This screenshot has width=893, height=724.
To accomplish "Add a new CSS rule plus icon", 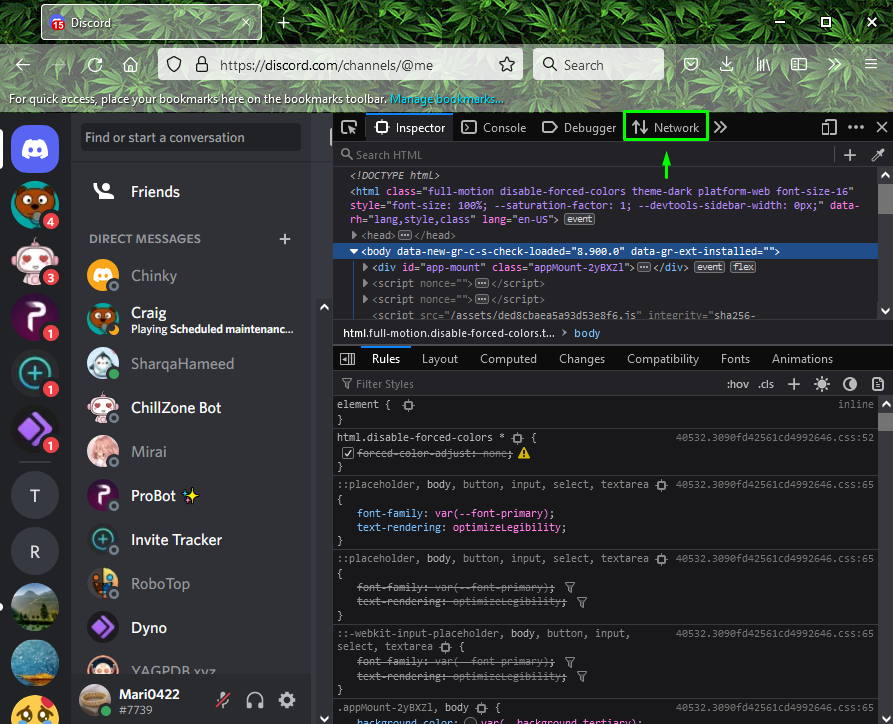I will tap(794, 384).
